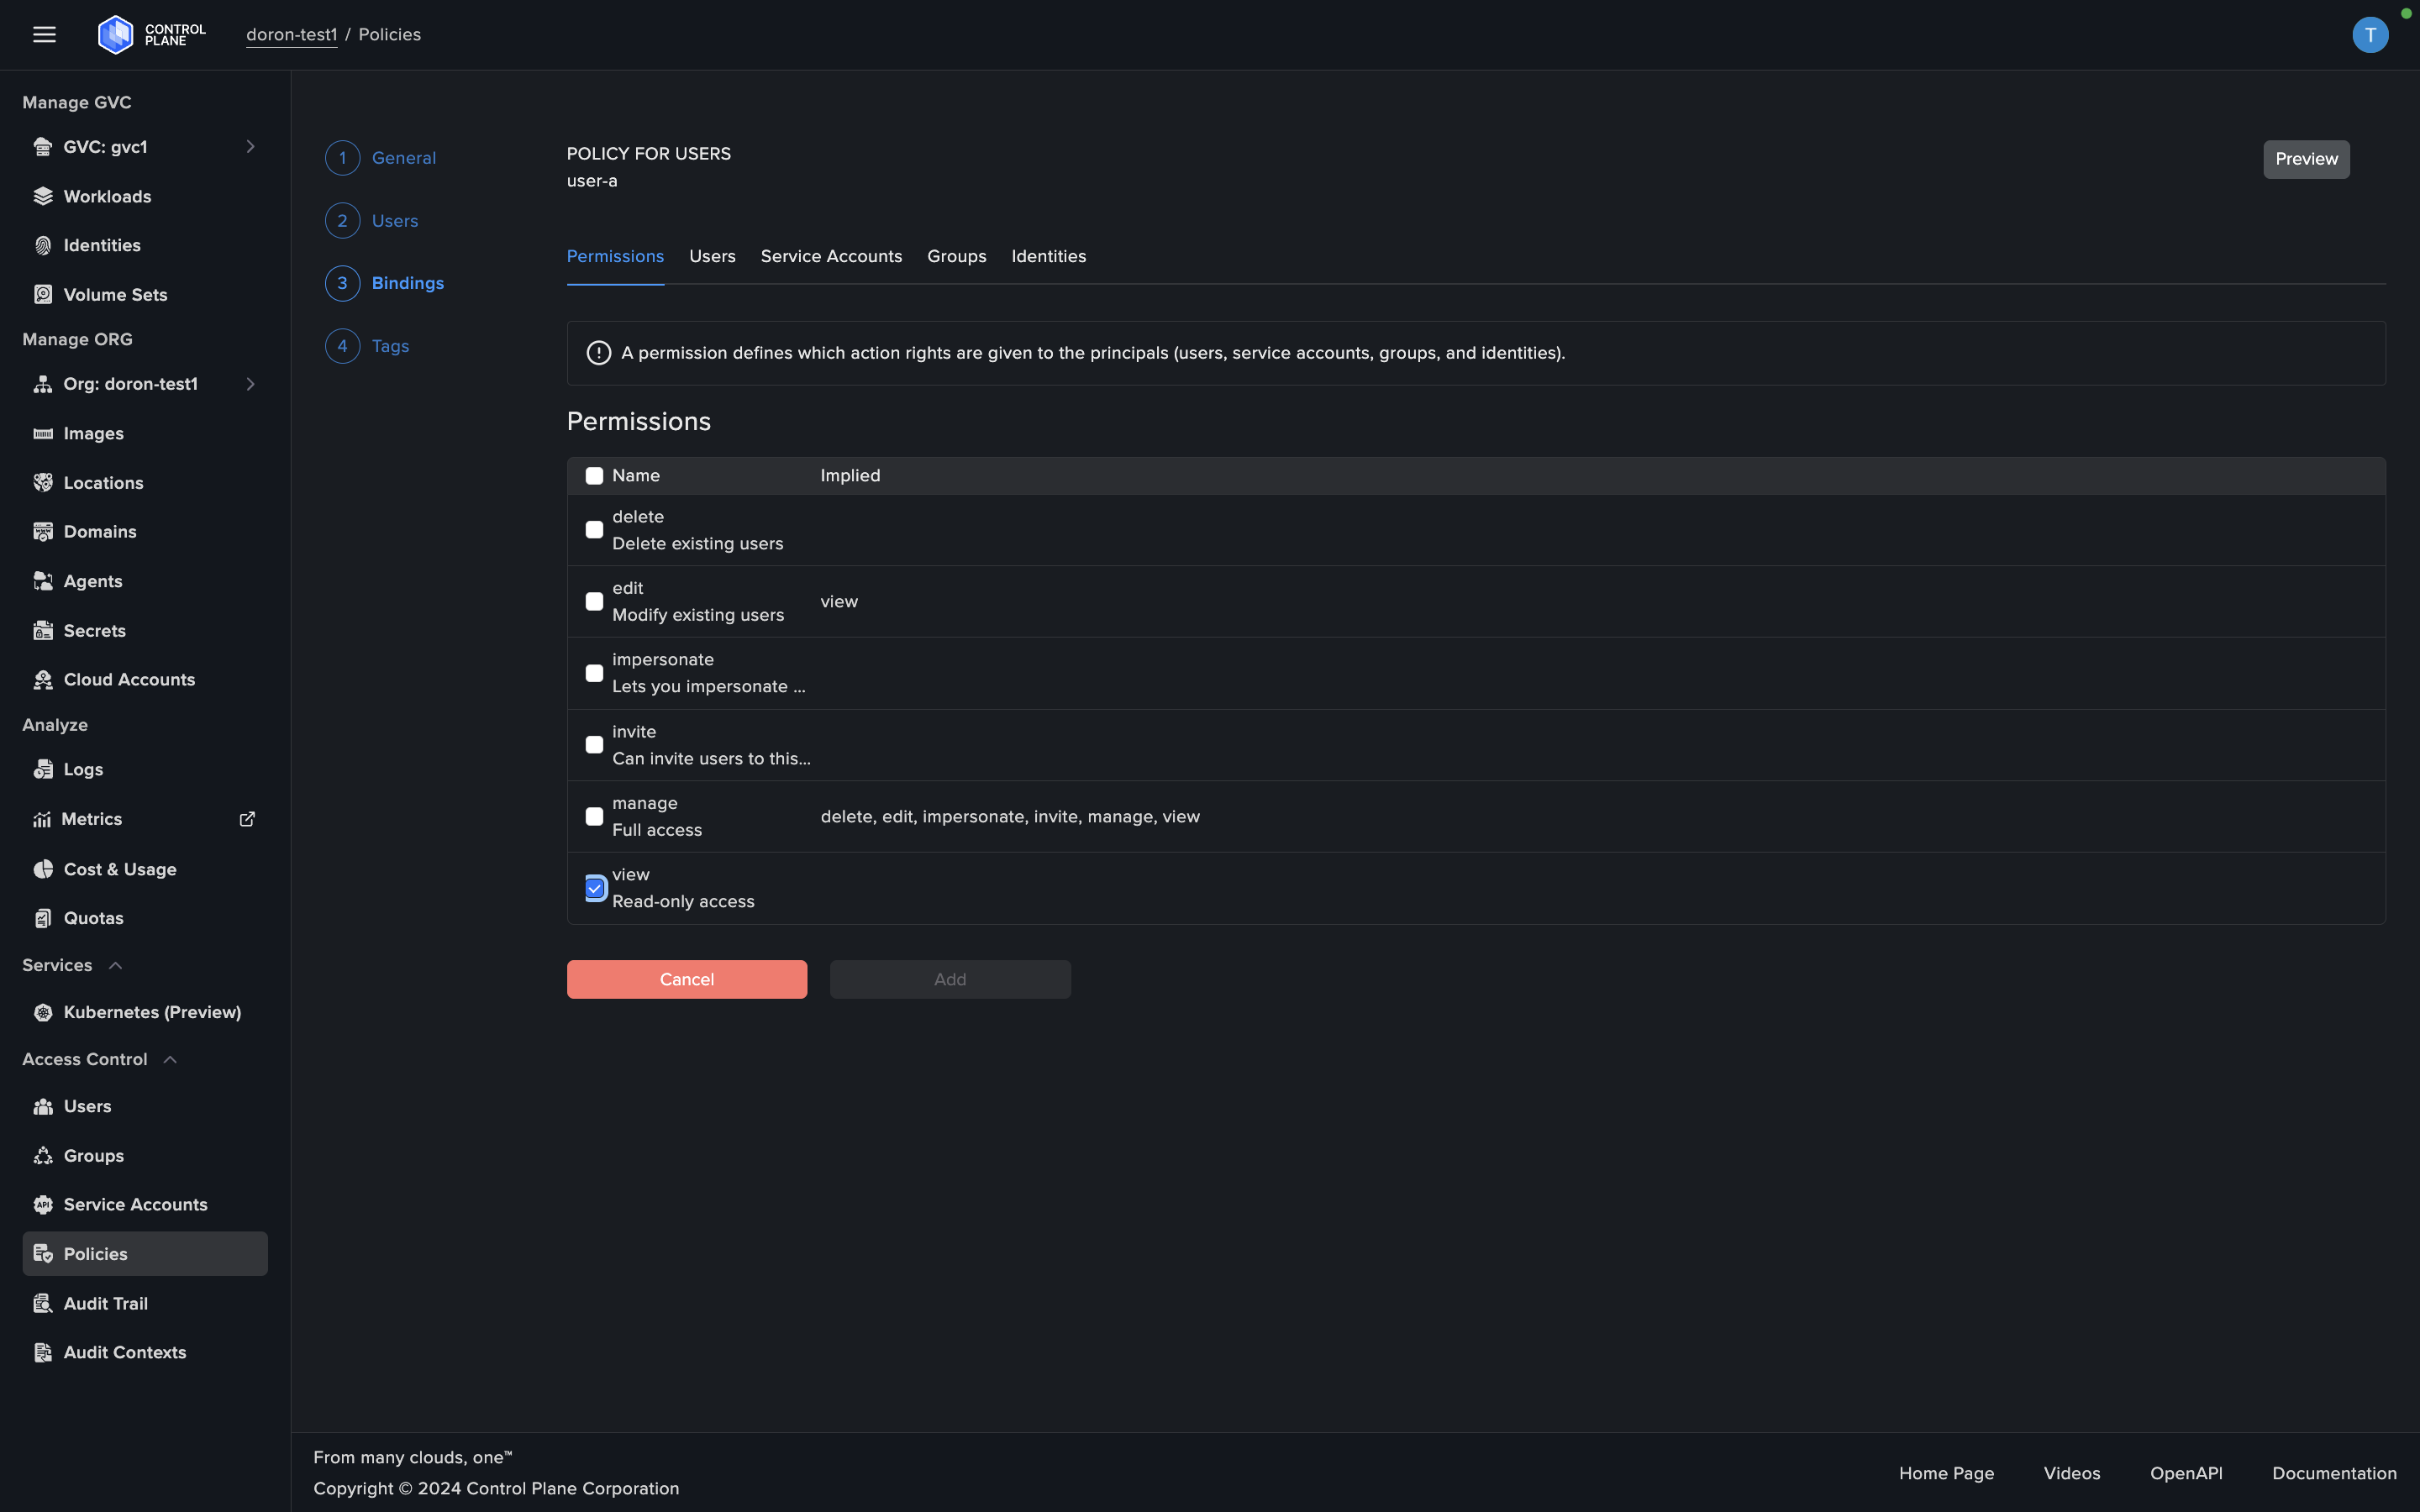Open the hamburger navigation menu
Viewport: 2420px width, 1512px height.
click(44, 33)
